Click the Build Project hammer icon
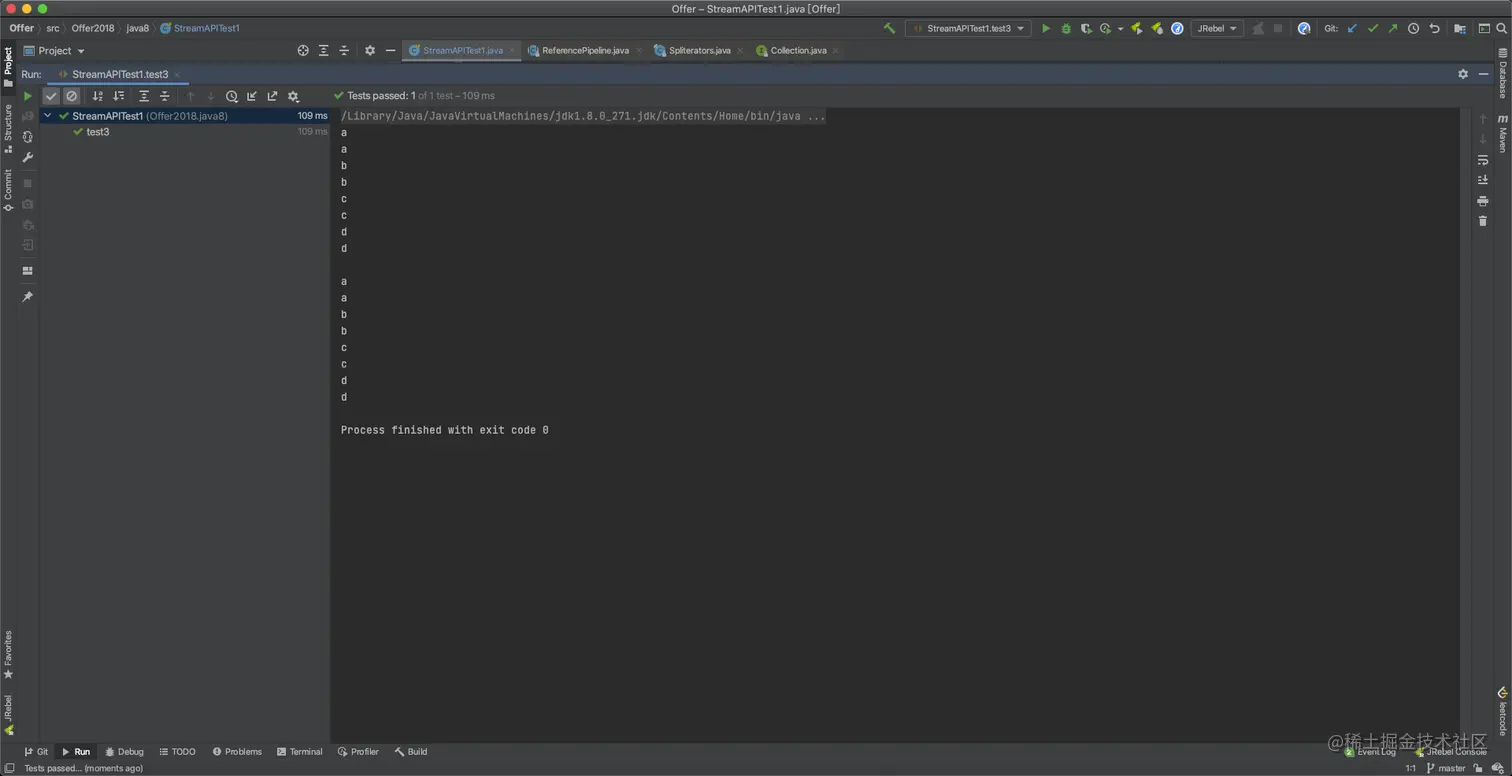This screenshot has height=776, width=1512. click(x=889, y=28)
